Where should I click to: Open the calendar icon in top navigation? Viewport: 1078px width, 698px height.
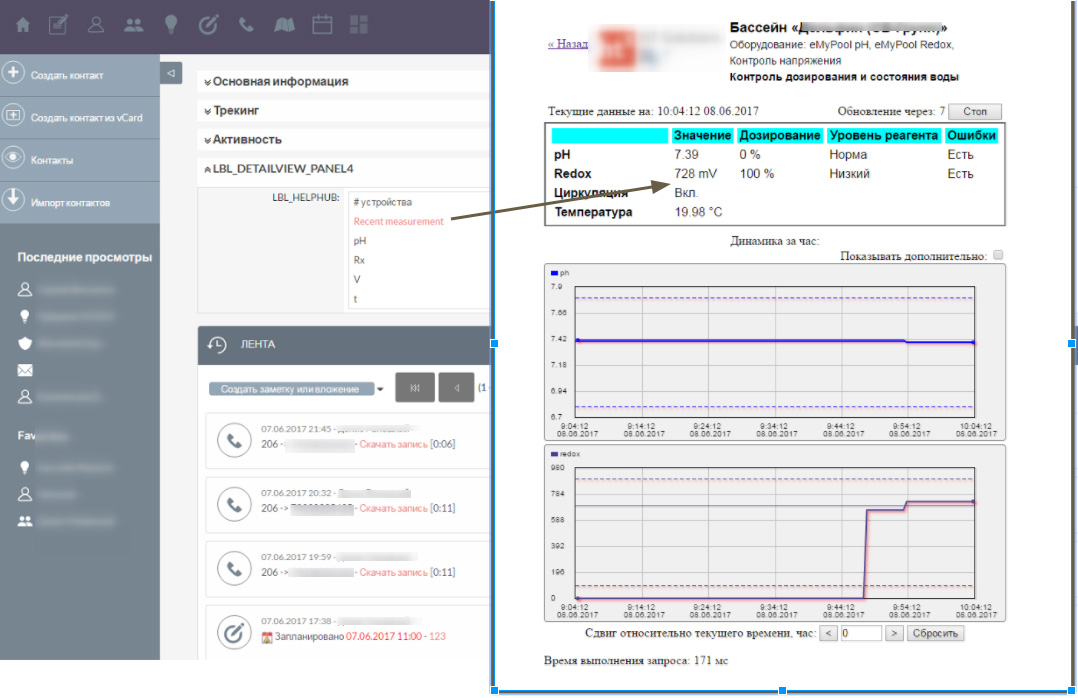322,25
